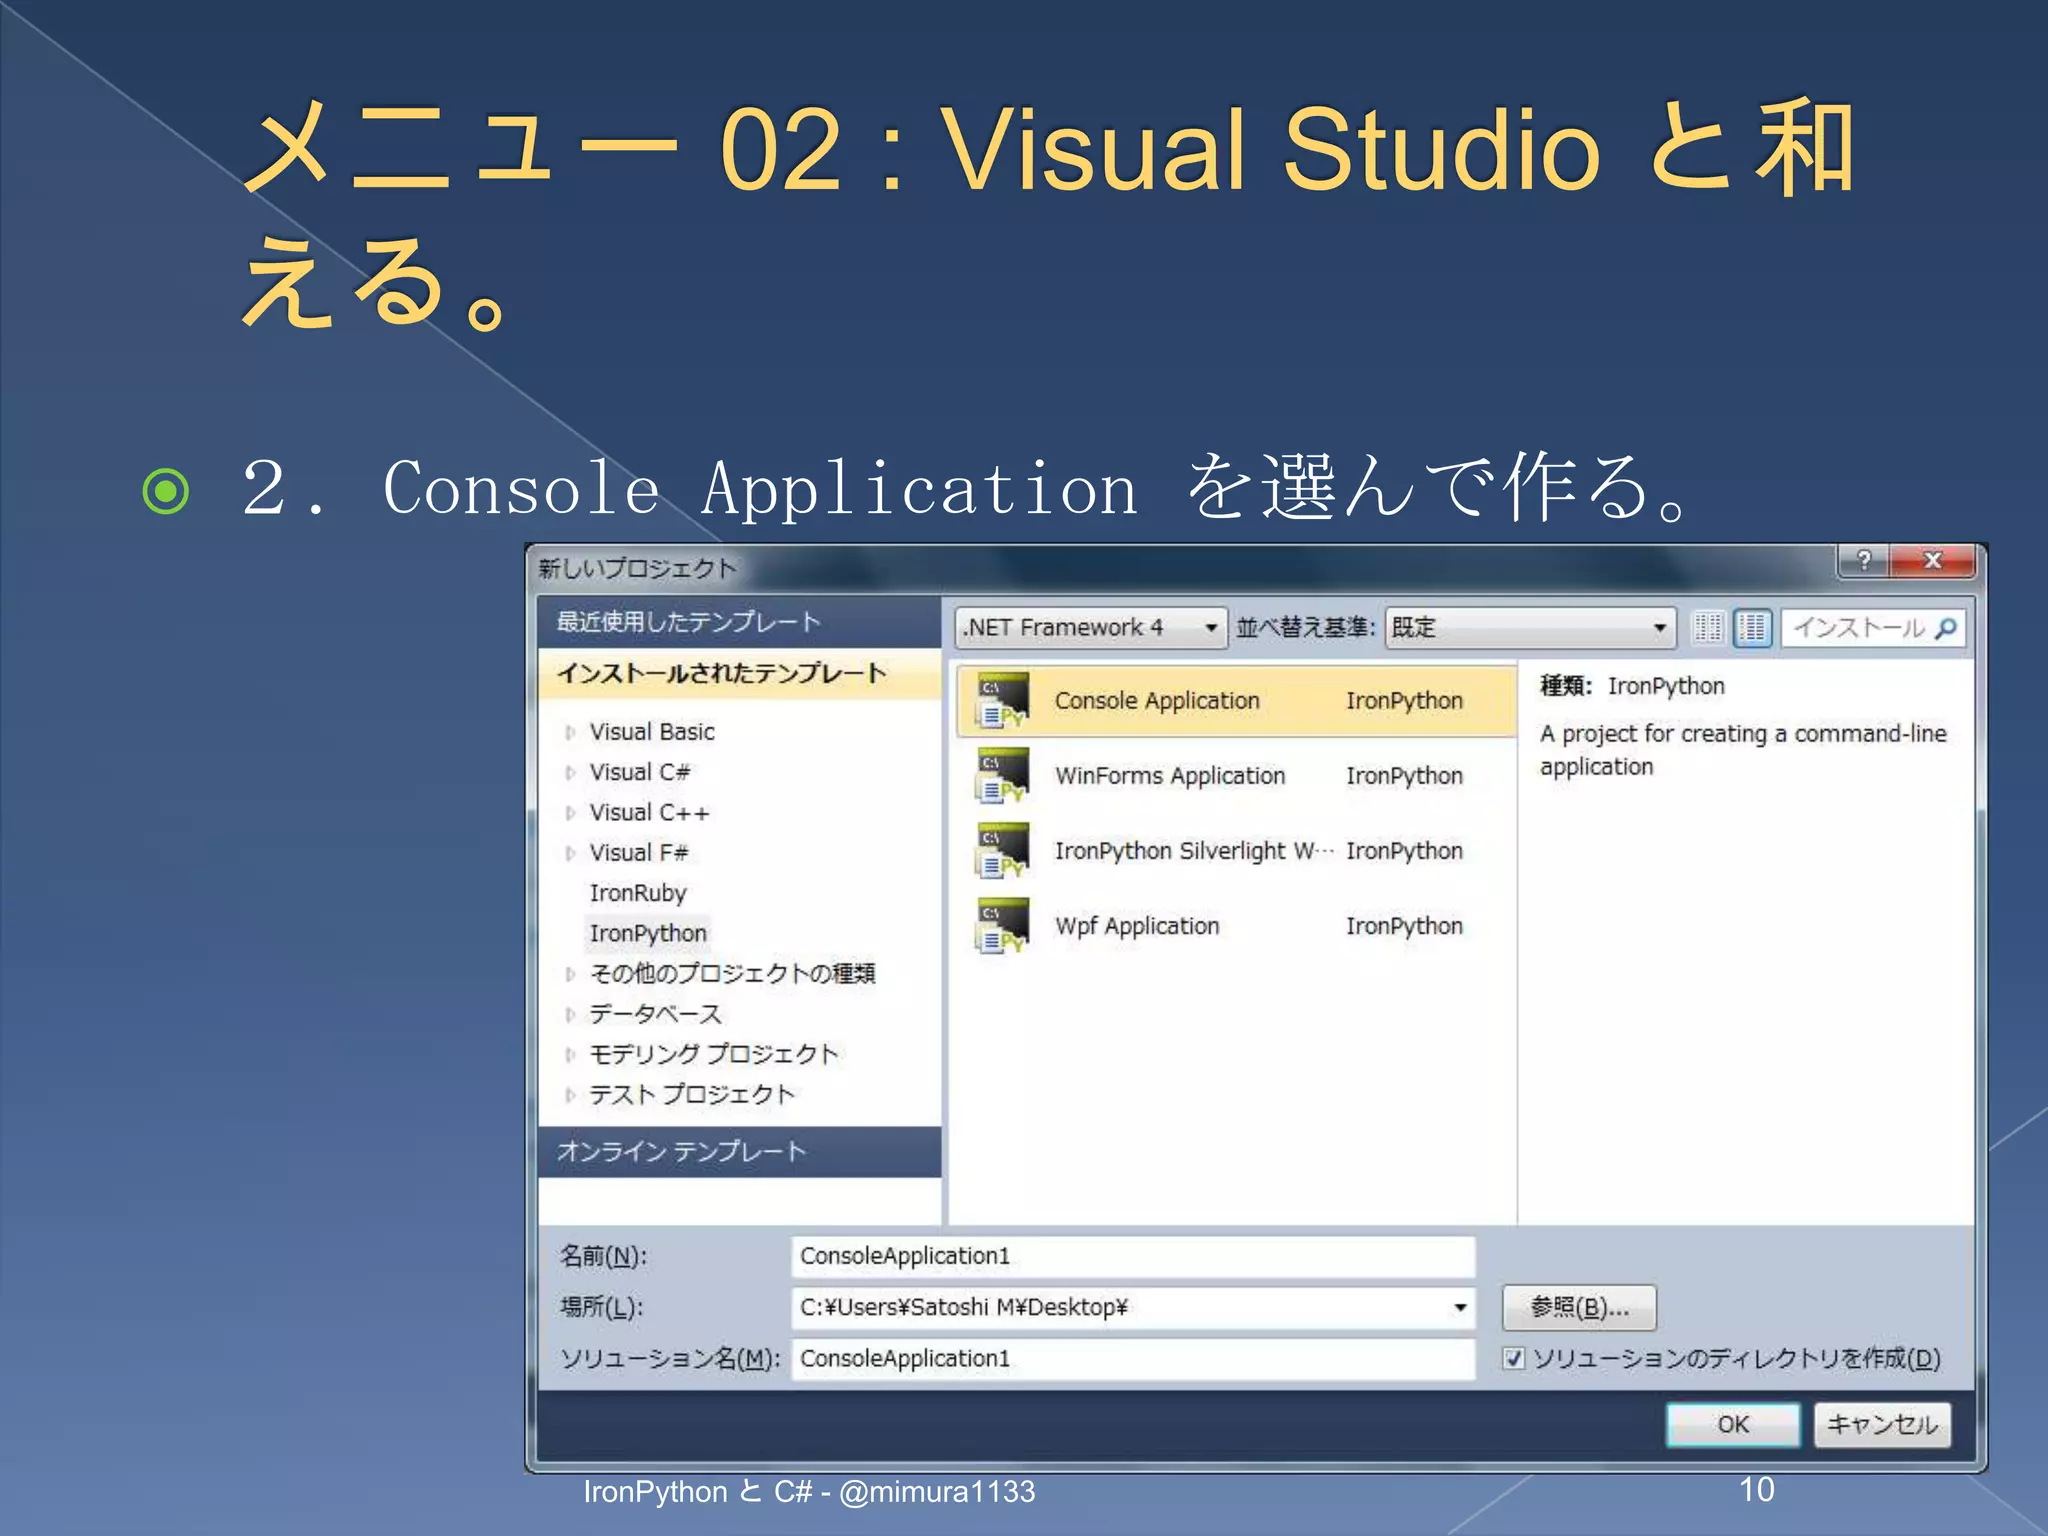Open インストールされたテンプレート section

coord(739,673)
